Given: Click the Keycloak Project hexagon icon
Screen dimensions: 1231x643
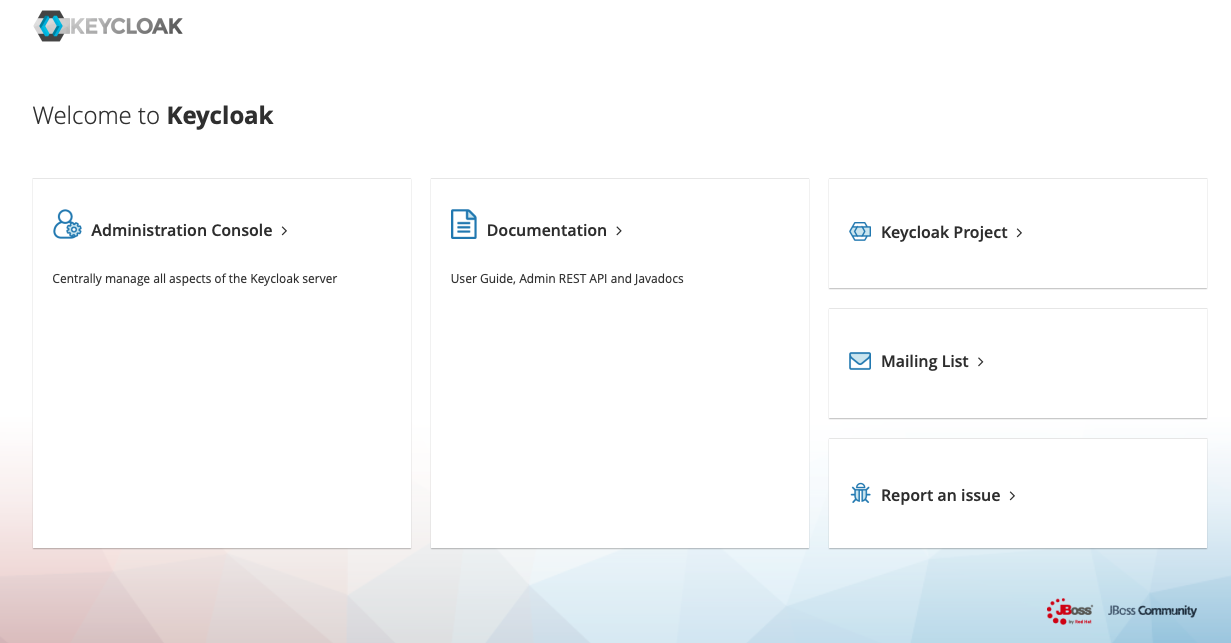Looking at the screenshot, I should [x=860, y=232].
